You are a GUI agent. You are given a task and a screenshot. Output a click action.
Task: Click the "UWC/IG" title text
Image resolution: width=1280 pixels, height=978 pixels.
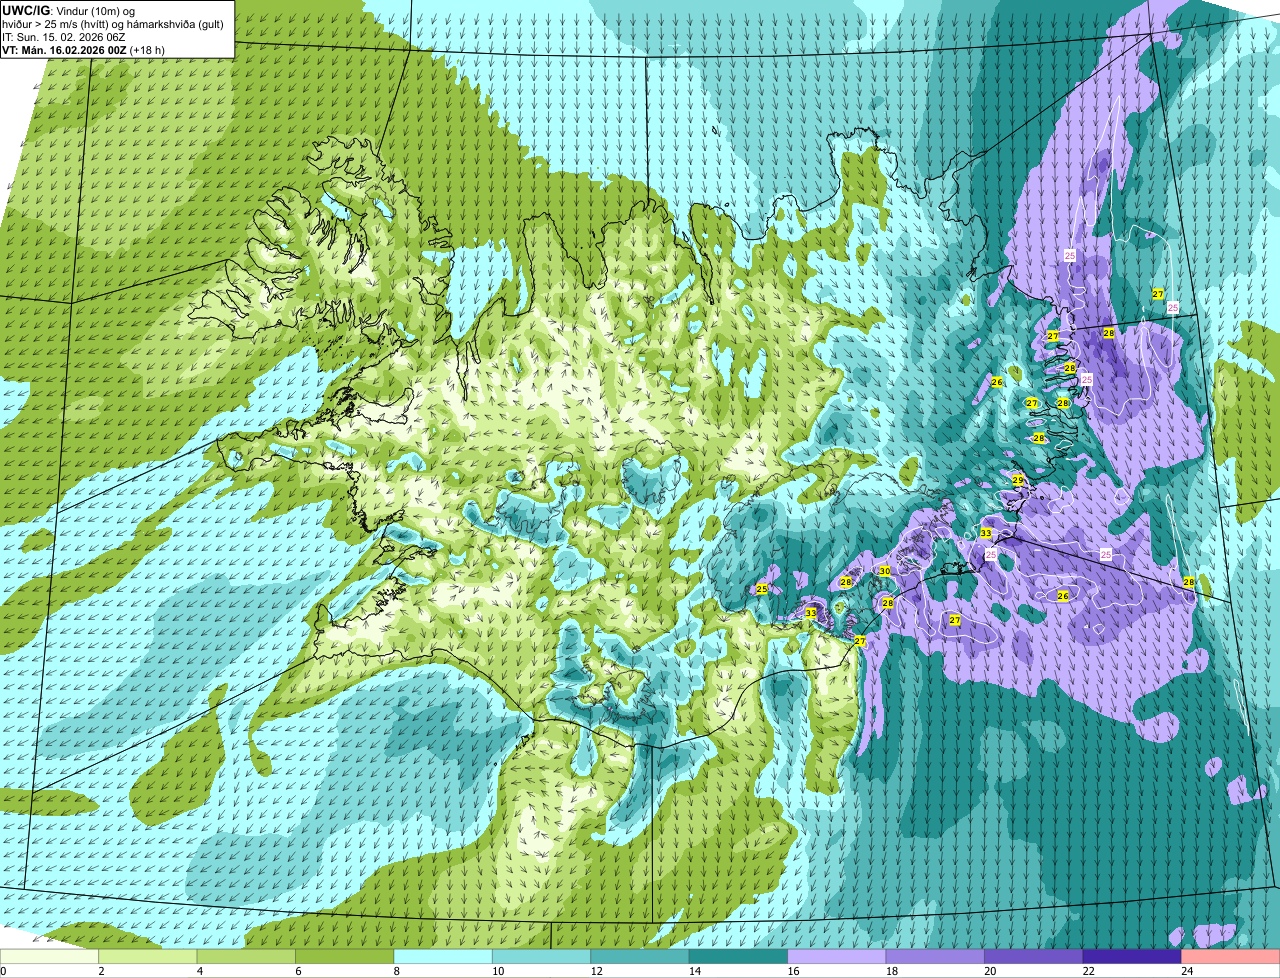[x=25, y=11]
